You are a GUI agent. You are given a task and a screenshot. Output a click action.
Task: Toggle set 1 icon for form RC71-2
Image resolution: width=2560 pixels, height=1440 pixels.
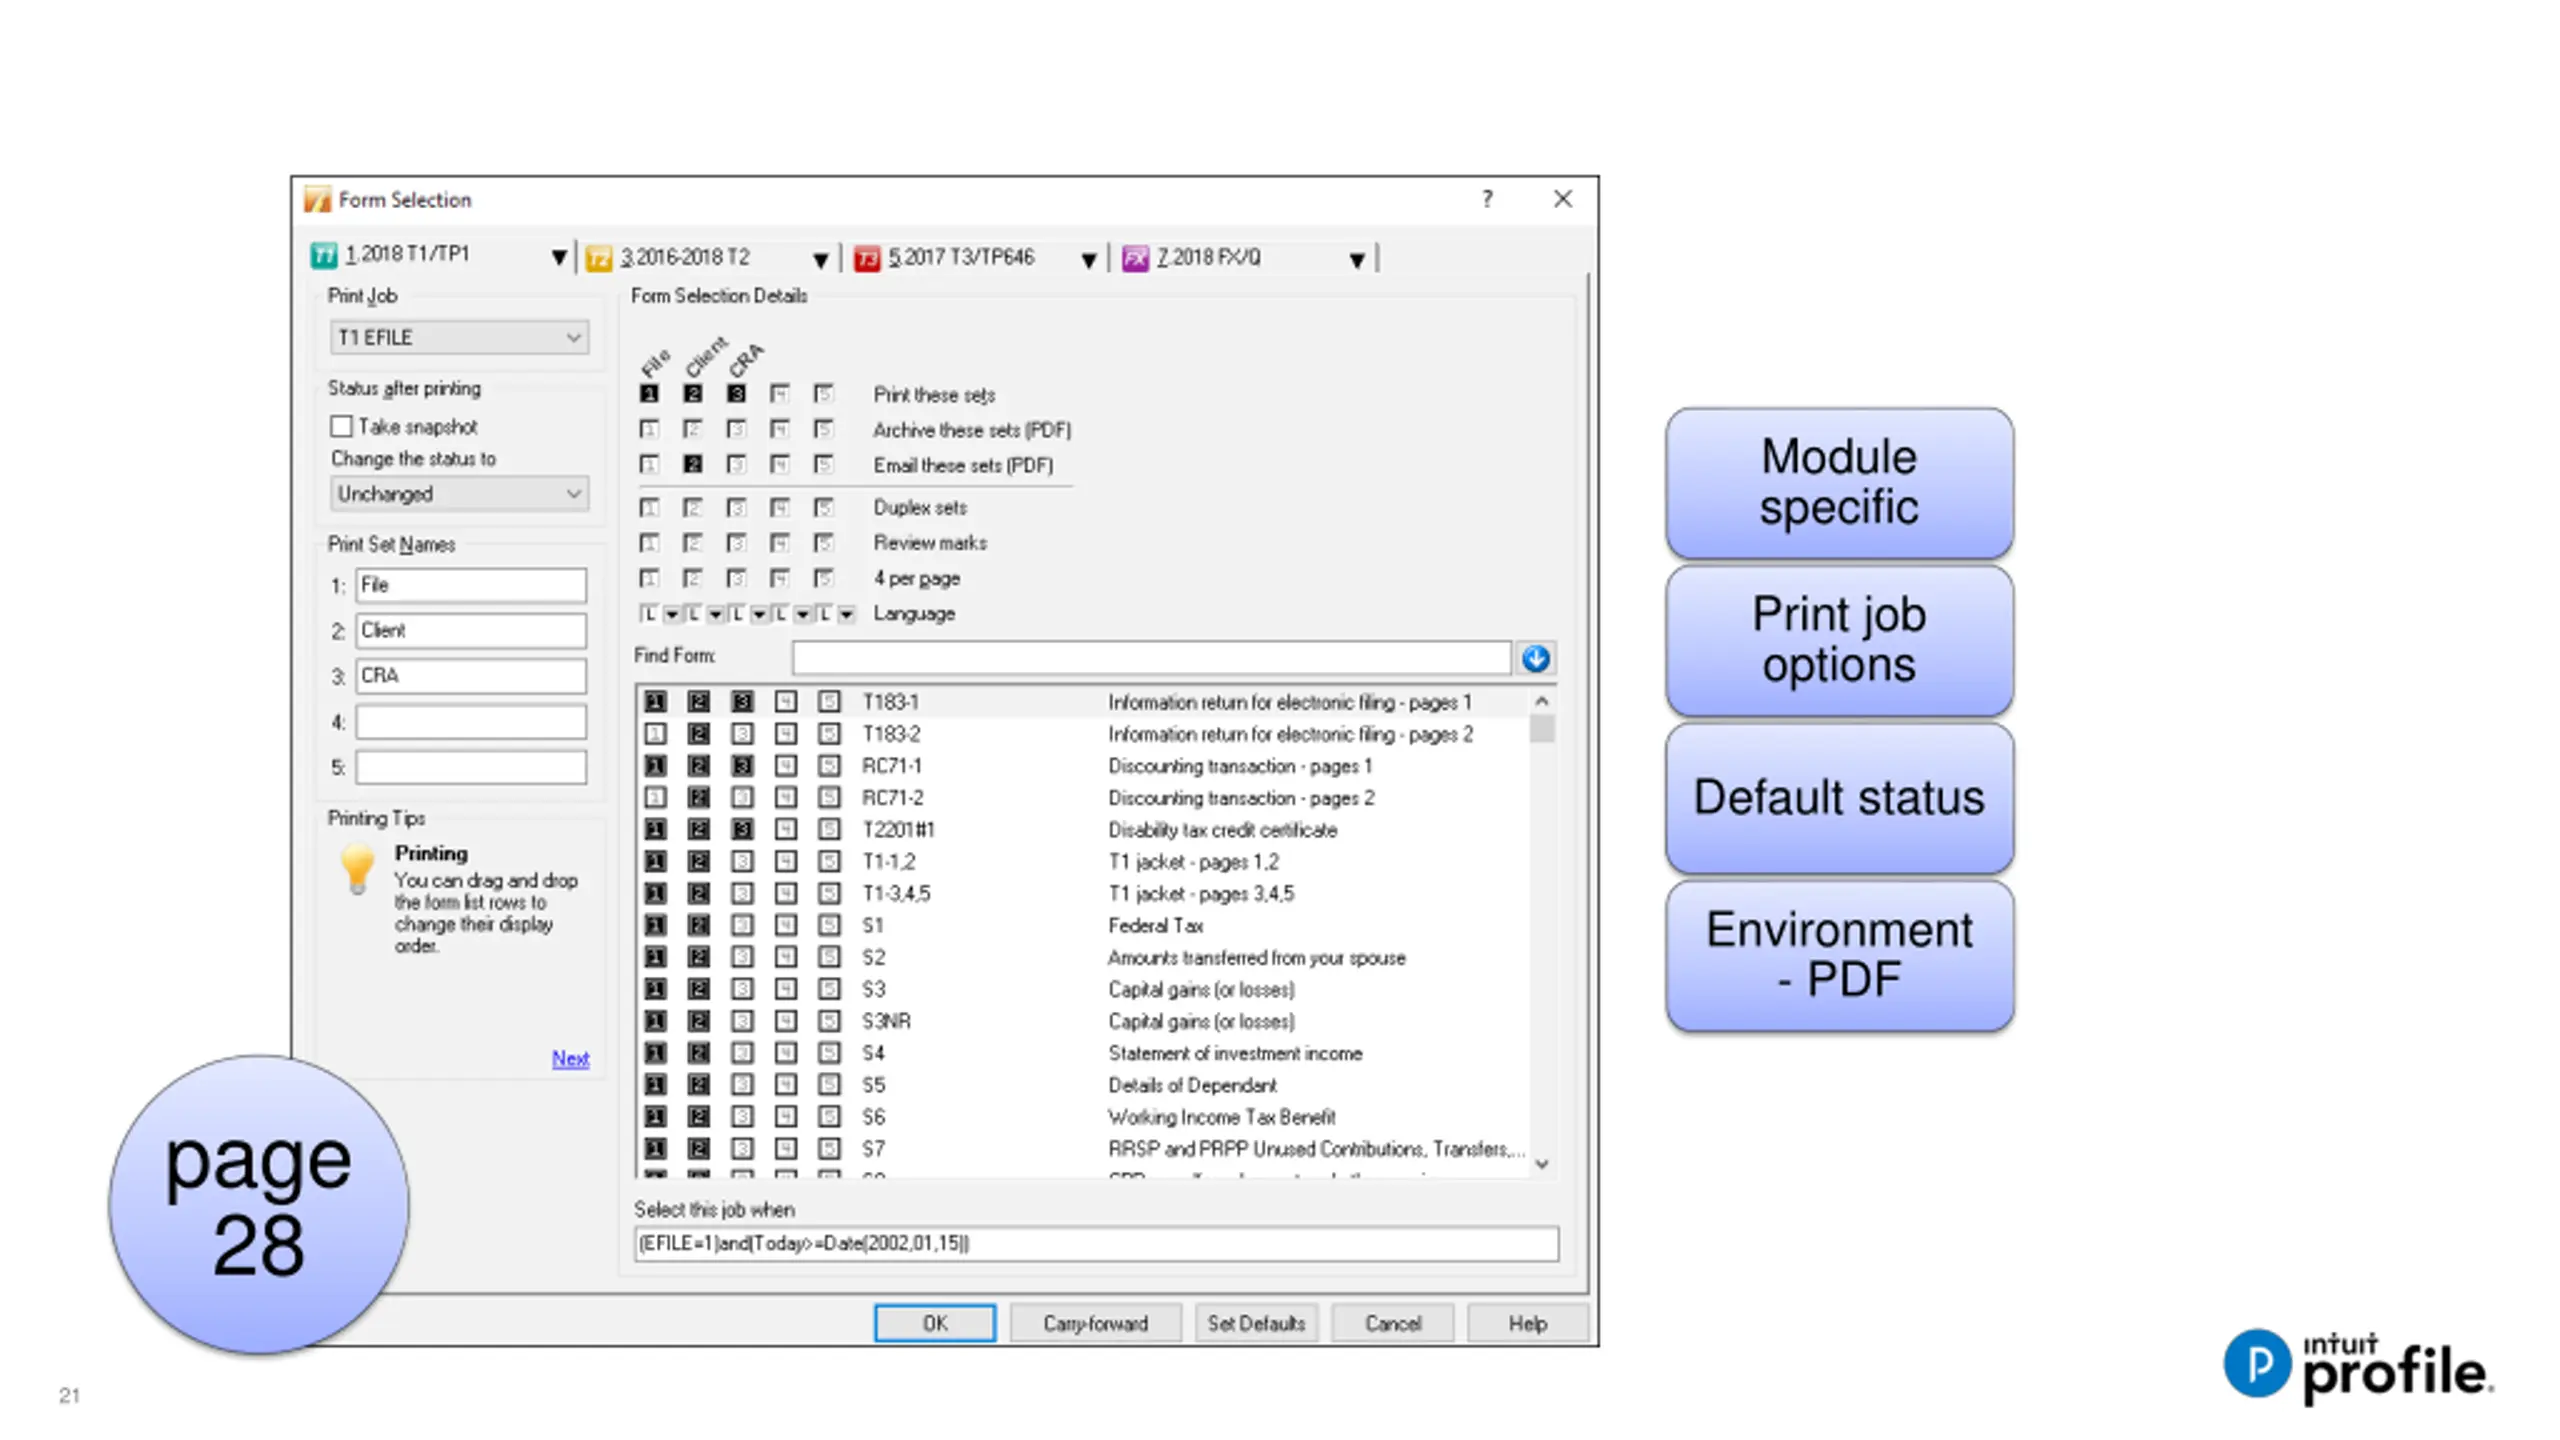(x=655, y=798)
